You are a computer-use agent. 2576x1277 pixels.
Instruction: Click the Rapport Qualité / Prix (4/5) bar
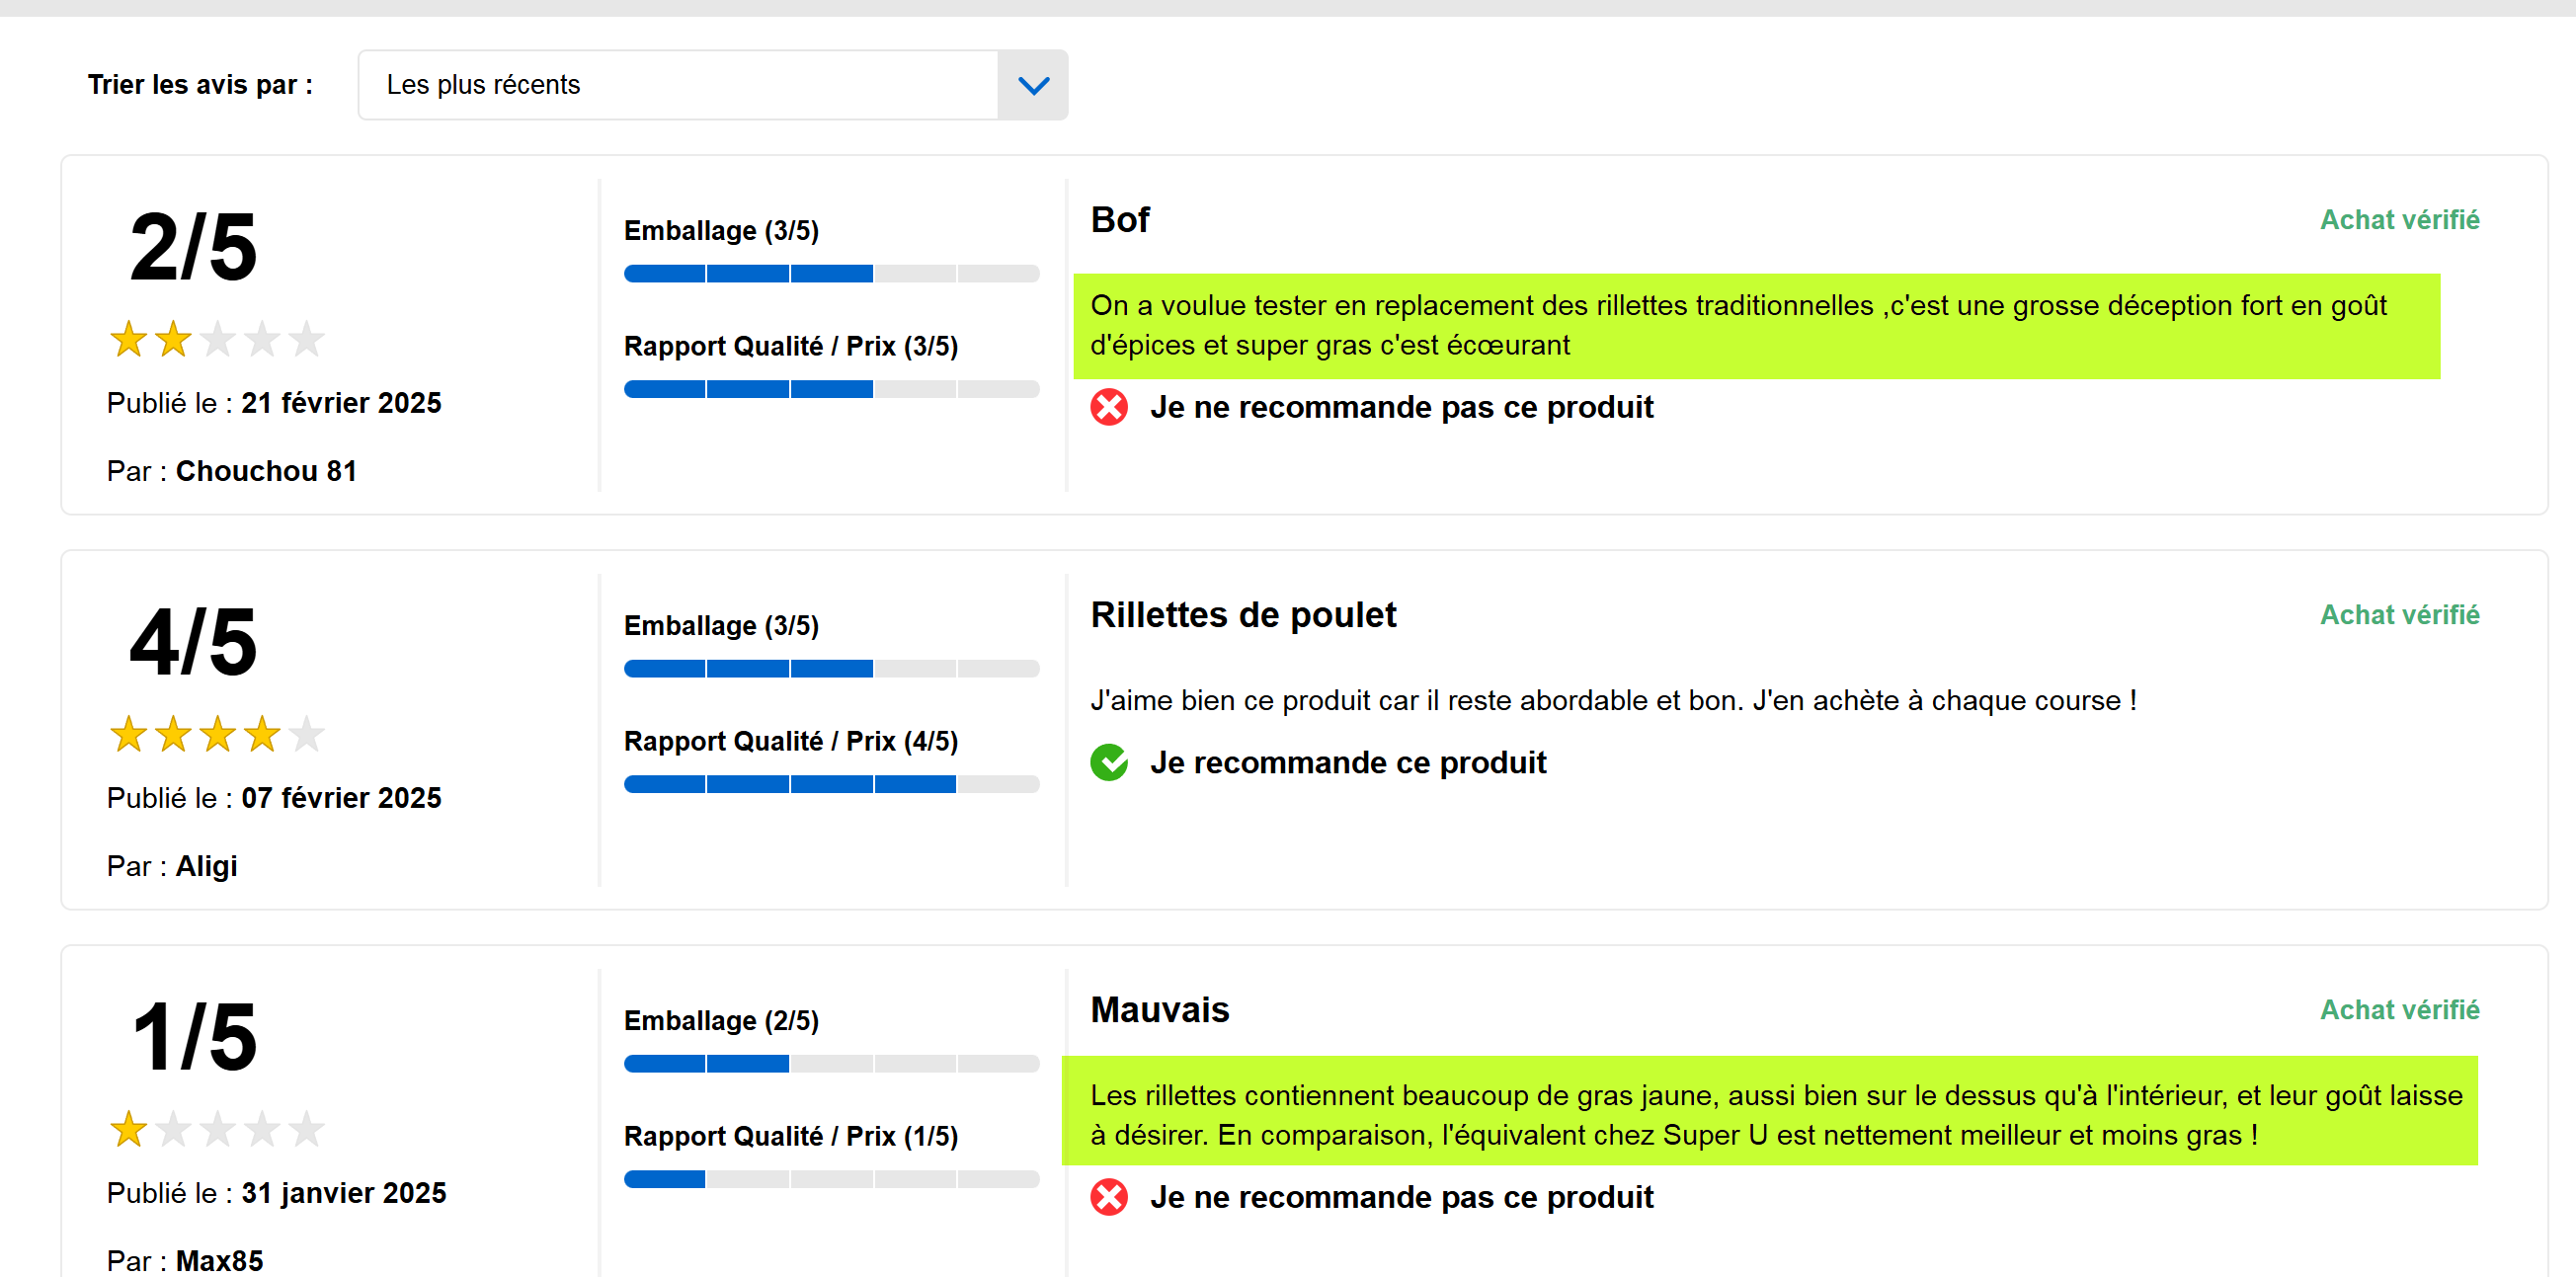831,784
